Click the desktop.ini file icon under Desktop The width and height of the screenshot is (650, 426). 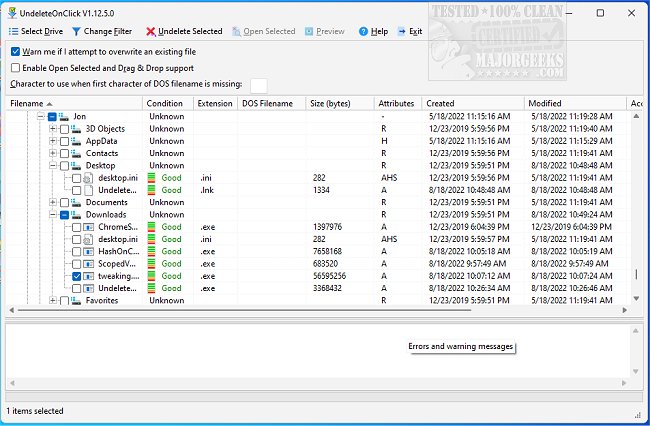88,178
